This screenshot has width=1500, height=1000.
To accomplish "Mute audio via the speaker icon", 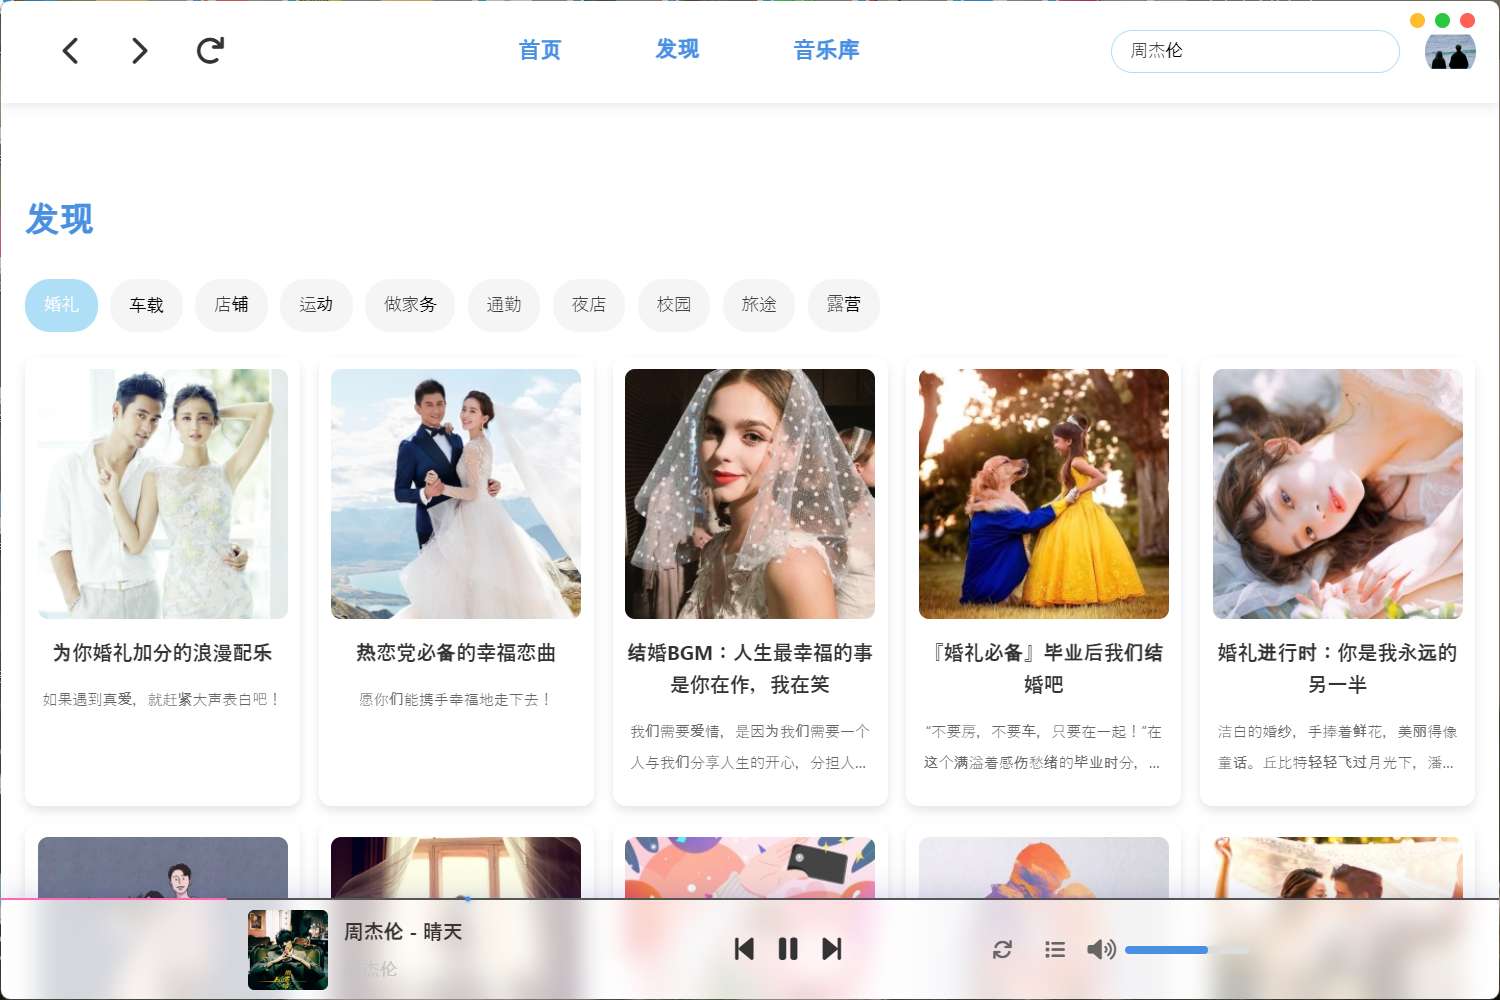I will coord(1101,949).
